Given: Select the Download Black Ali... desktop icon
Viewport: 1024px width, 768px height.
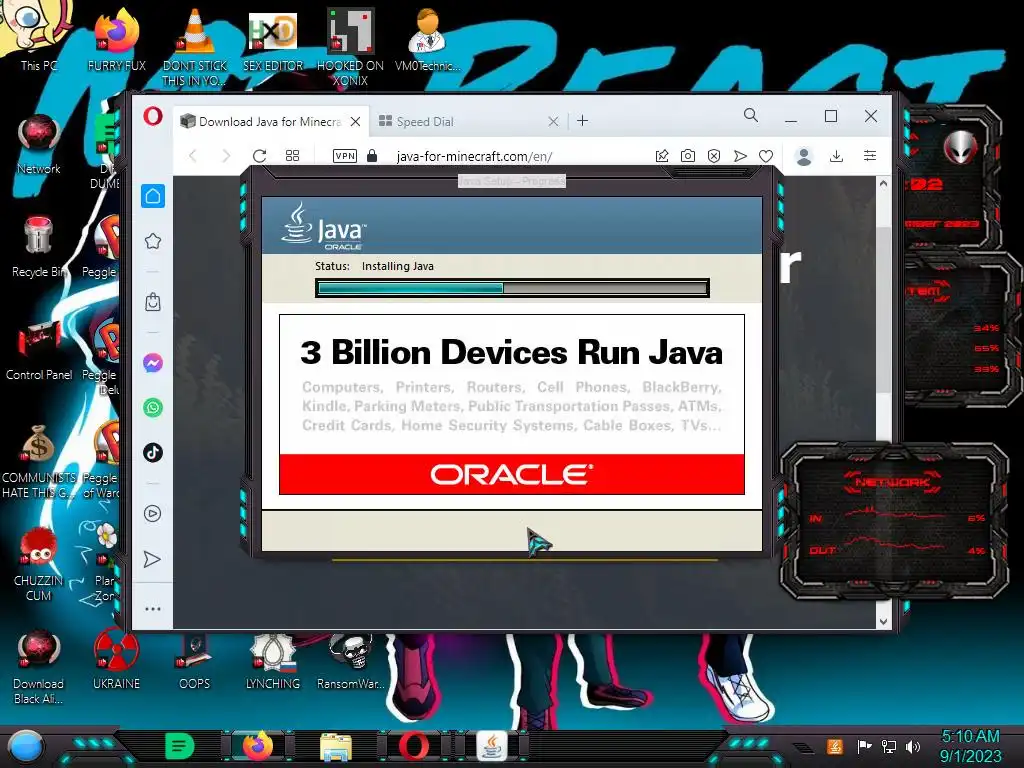Looking at the screenshot, I should tap(39, 667).
